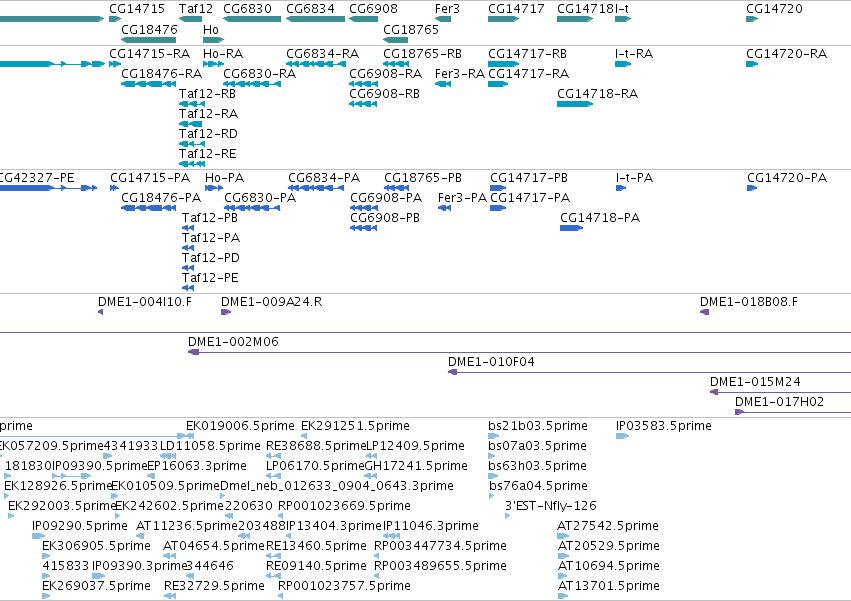
Task: Click protein CG14718-PA
Action: 600,218
